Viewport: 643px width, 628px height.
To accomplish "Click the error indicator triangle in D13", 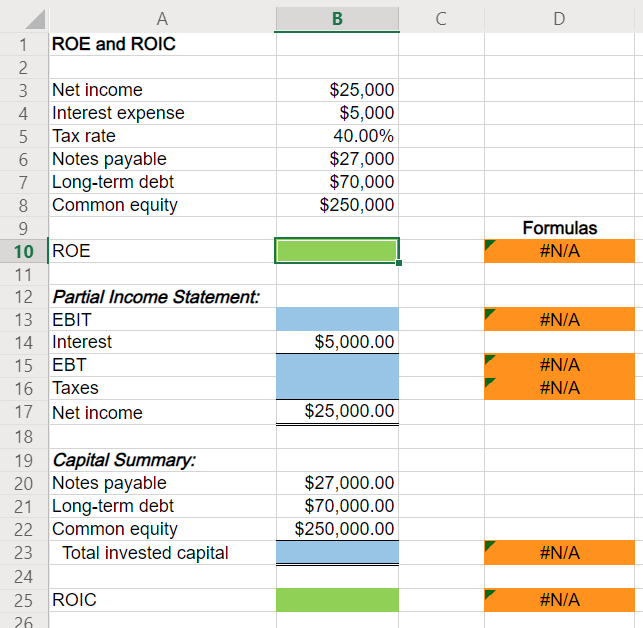I will coord(490,314).
